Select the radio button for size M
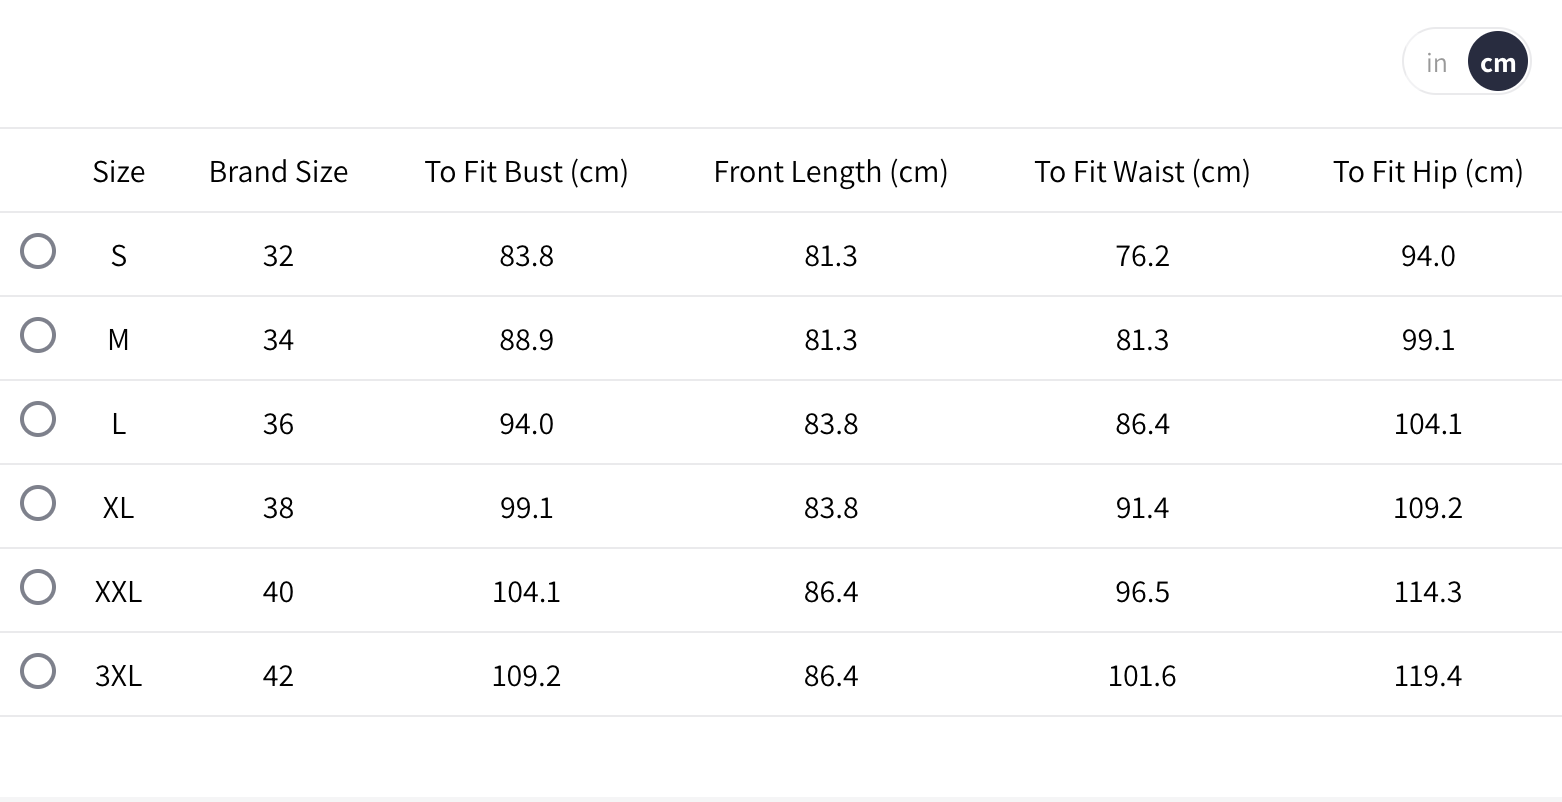This screenshot has height=802, width=1562. click(38, 335)
